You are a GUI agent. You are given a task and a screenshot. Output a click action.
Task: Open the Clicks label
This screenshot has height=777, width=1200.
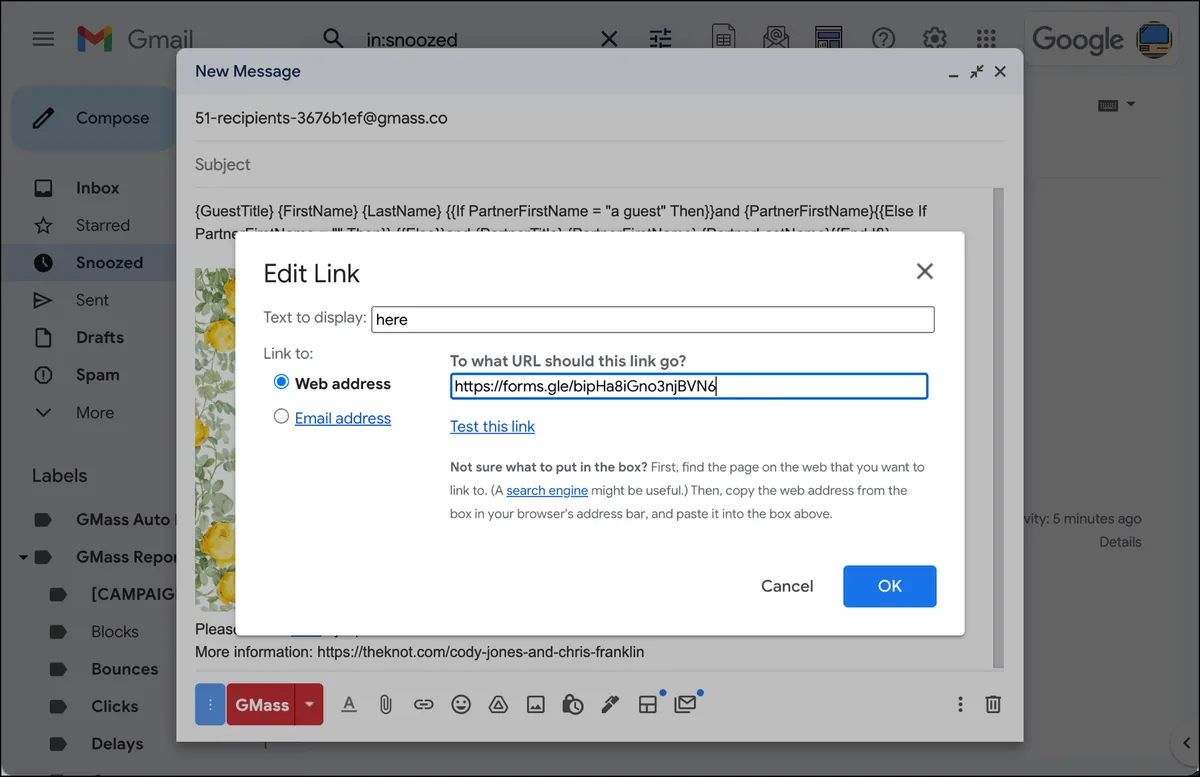click(114, 706)
